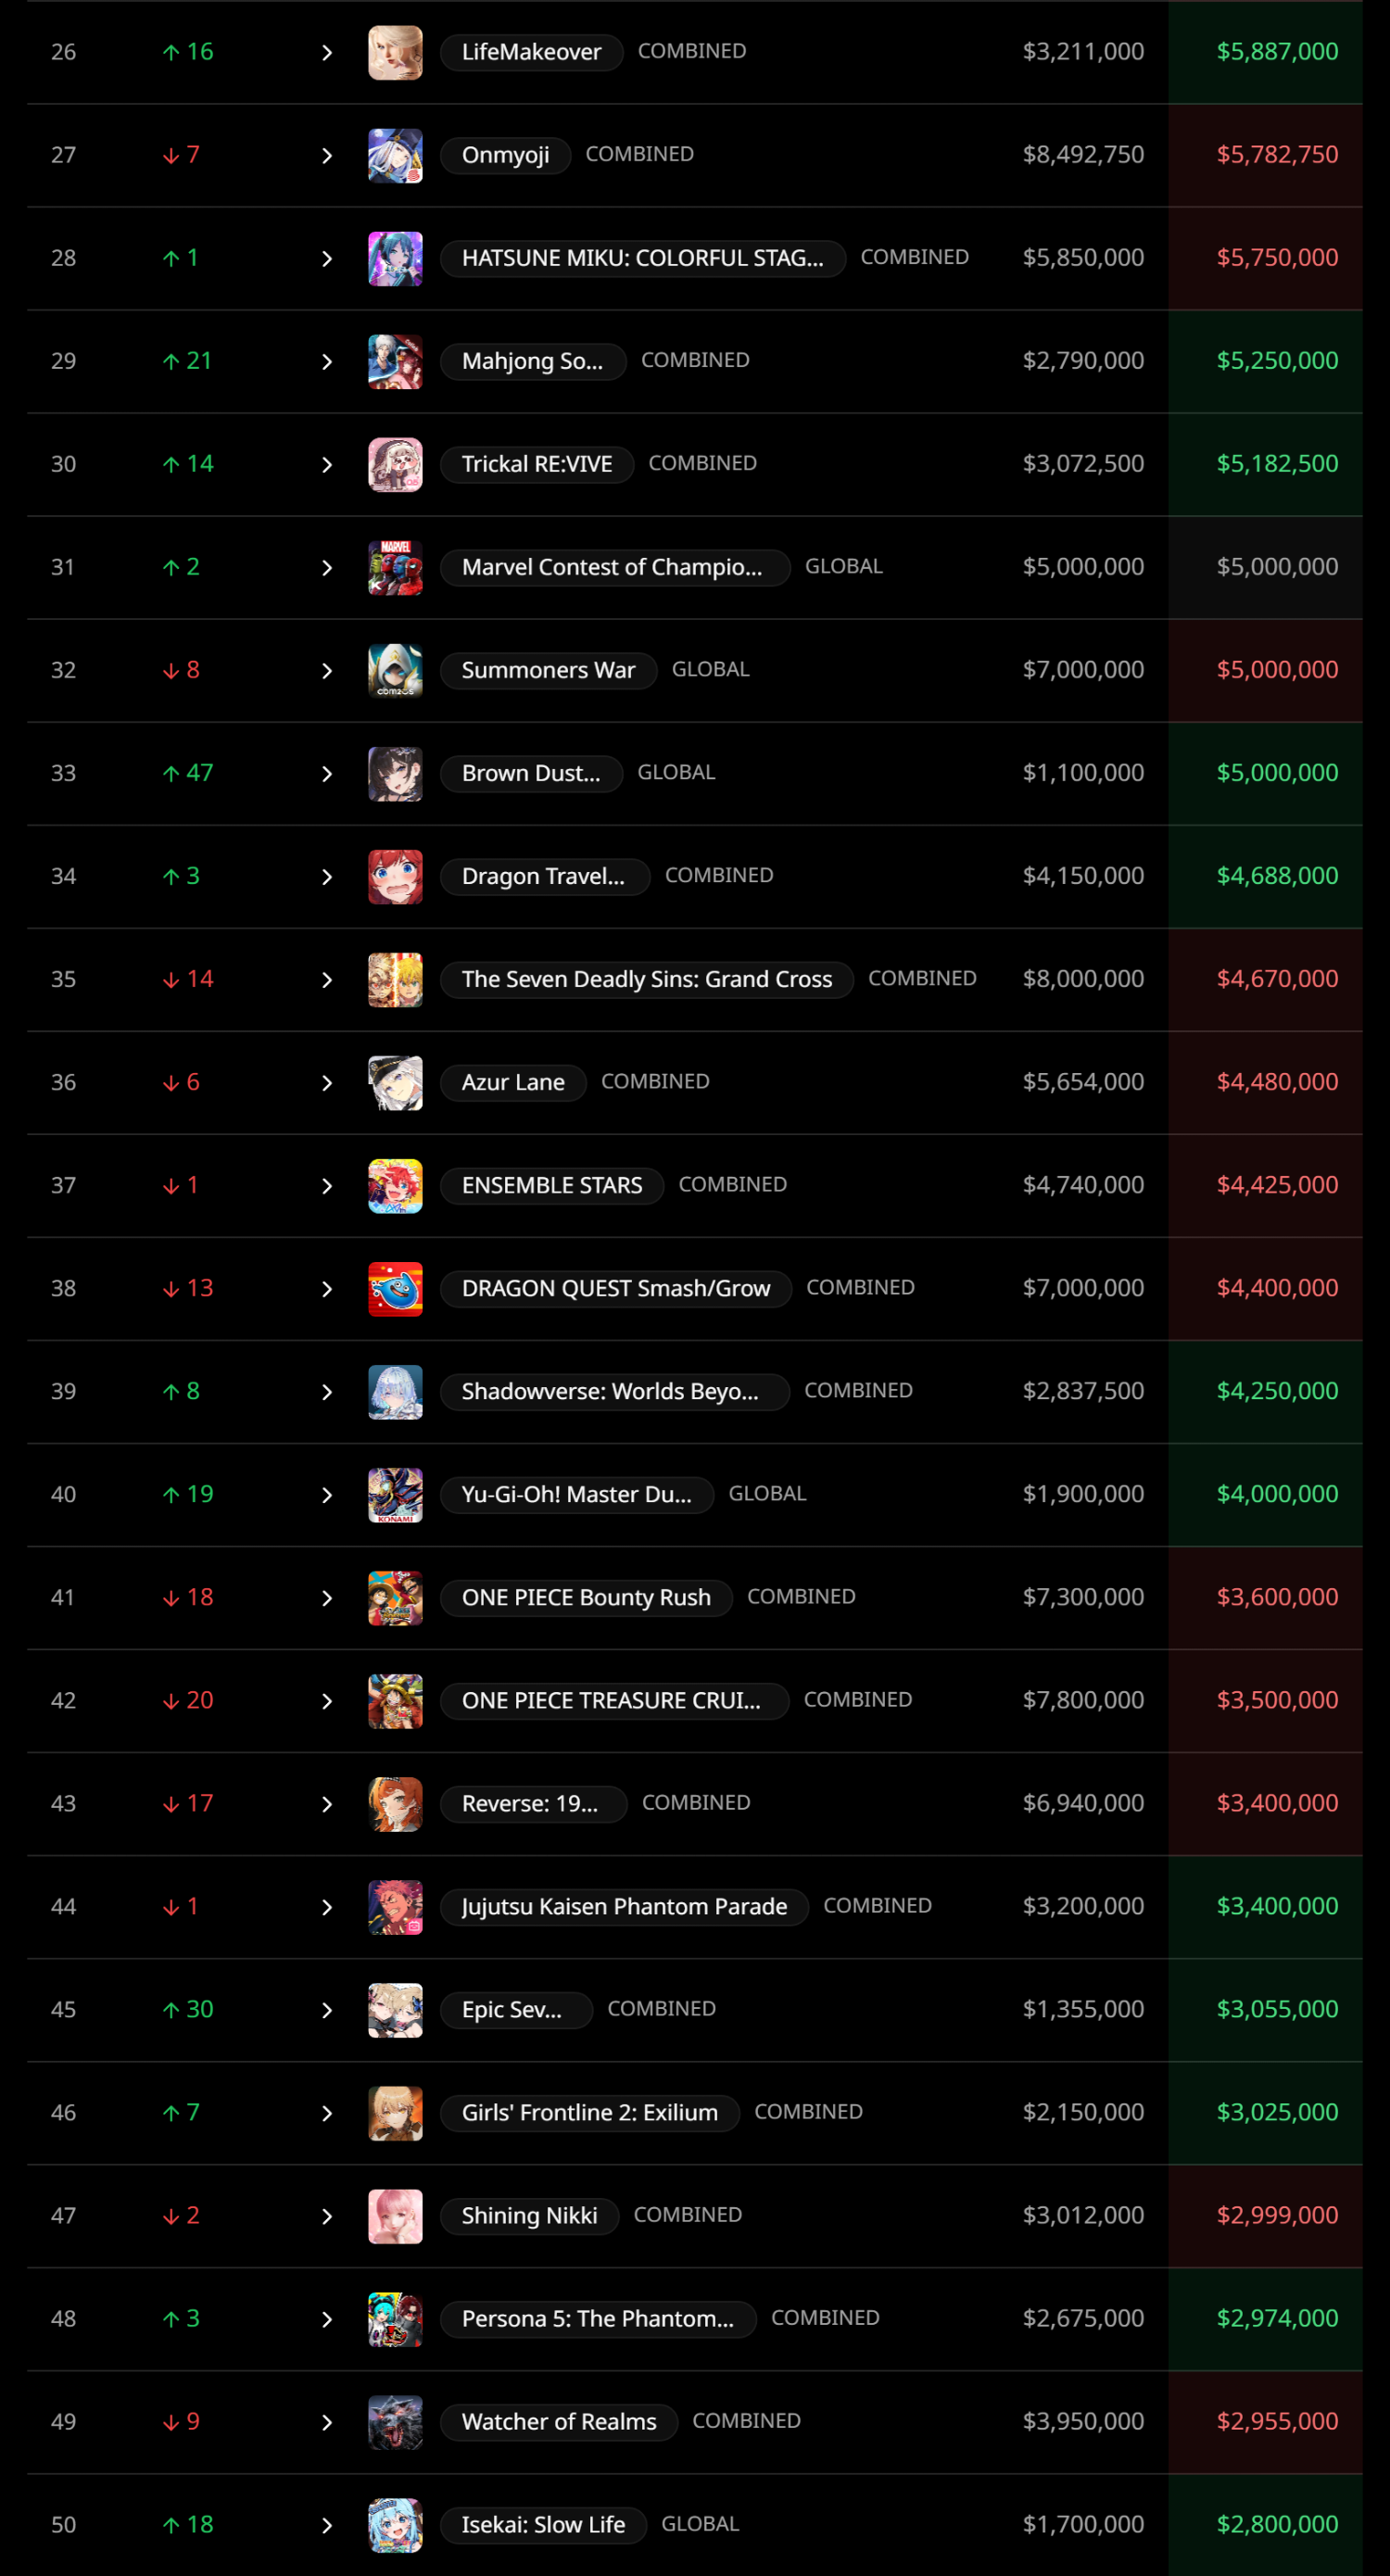Click the Marvel Contest of Champions icon

click(x=395, y=567)
